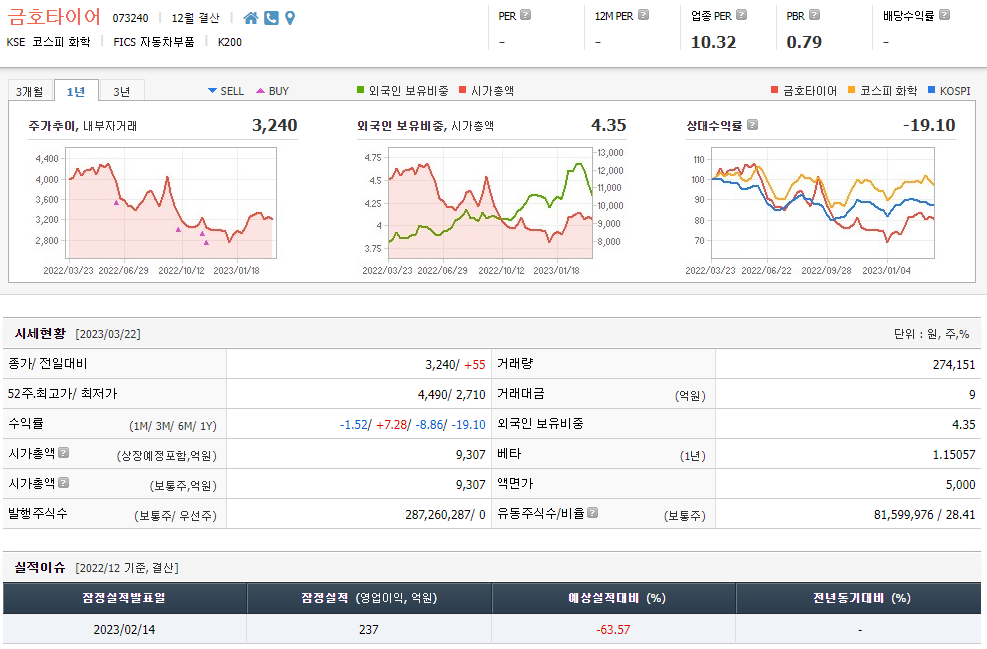
Task: Click the green 외국인 보유비중 legend swatch
Action: click(x=361, y=90)
